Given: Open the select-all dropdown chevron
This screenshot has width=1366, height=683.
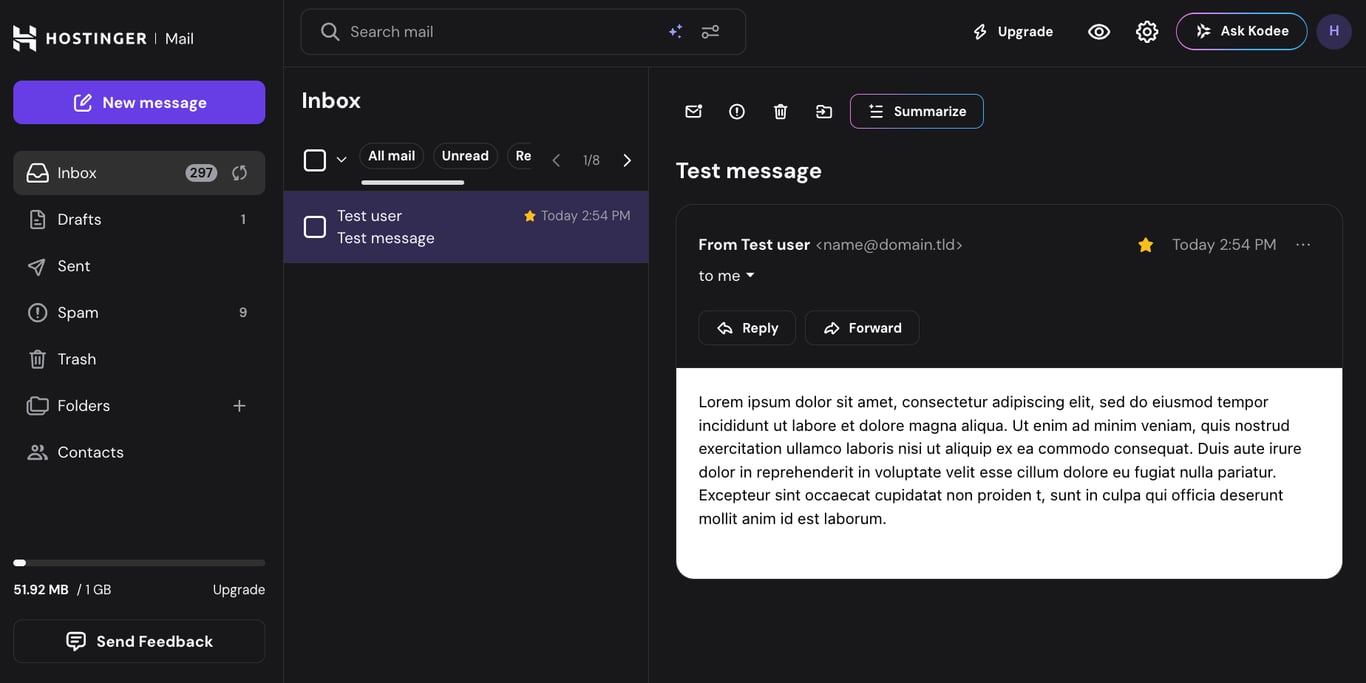Looking at the screenshot, I should click(x=341, y=159).
